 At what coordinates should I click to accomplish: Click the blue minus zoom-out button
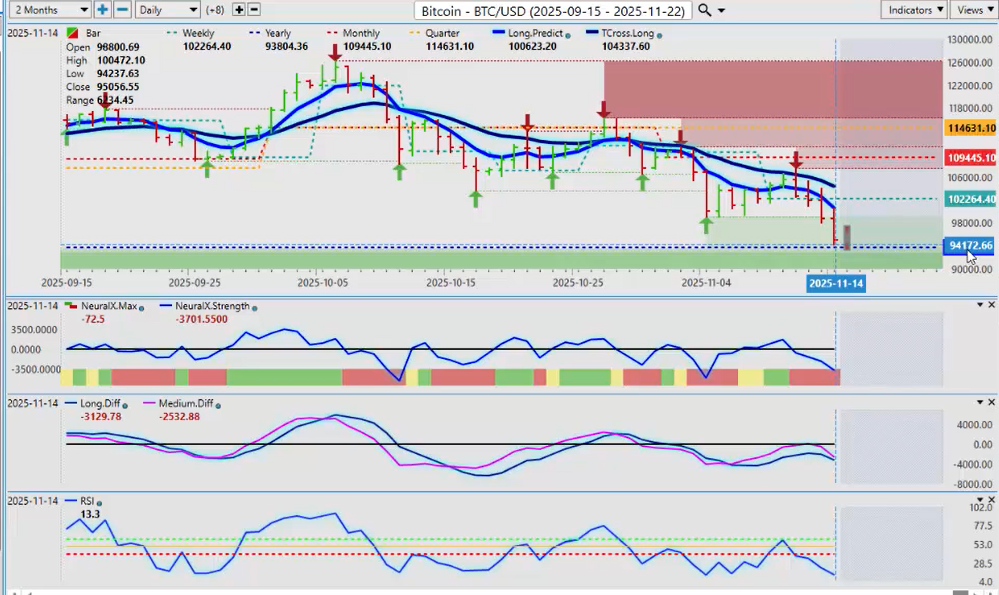click(x=122, y=10)
